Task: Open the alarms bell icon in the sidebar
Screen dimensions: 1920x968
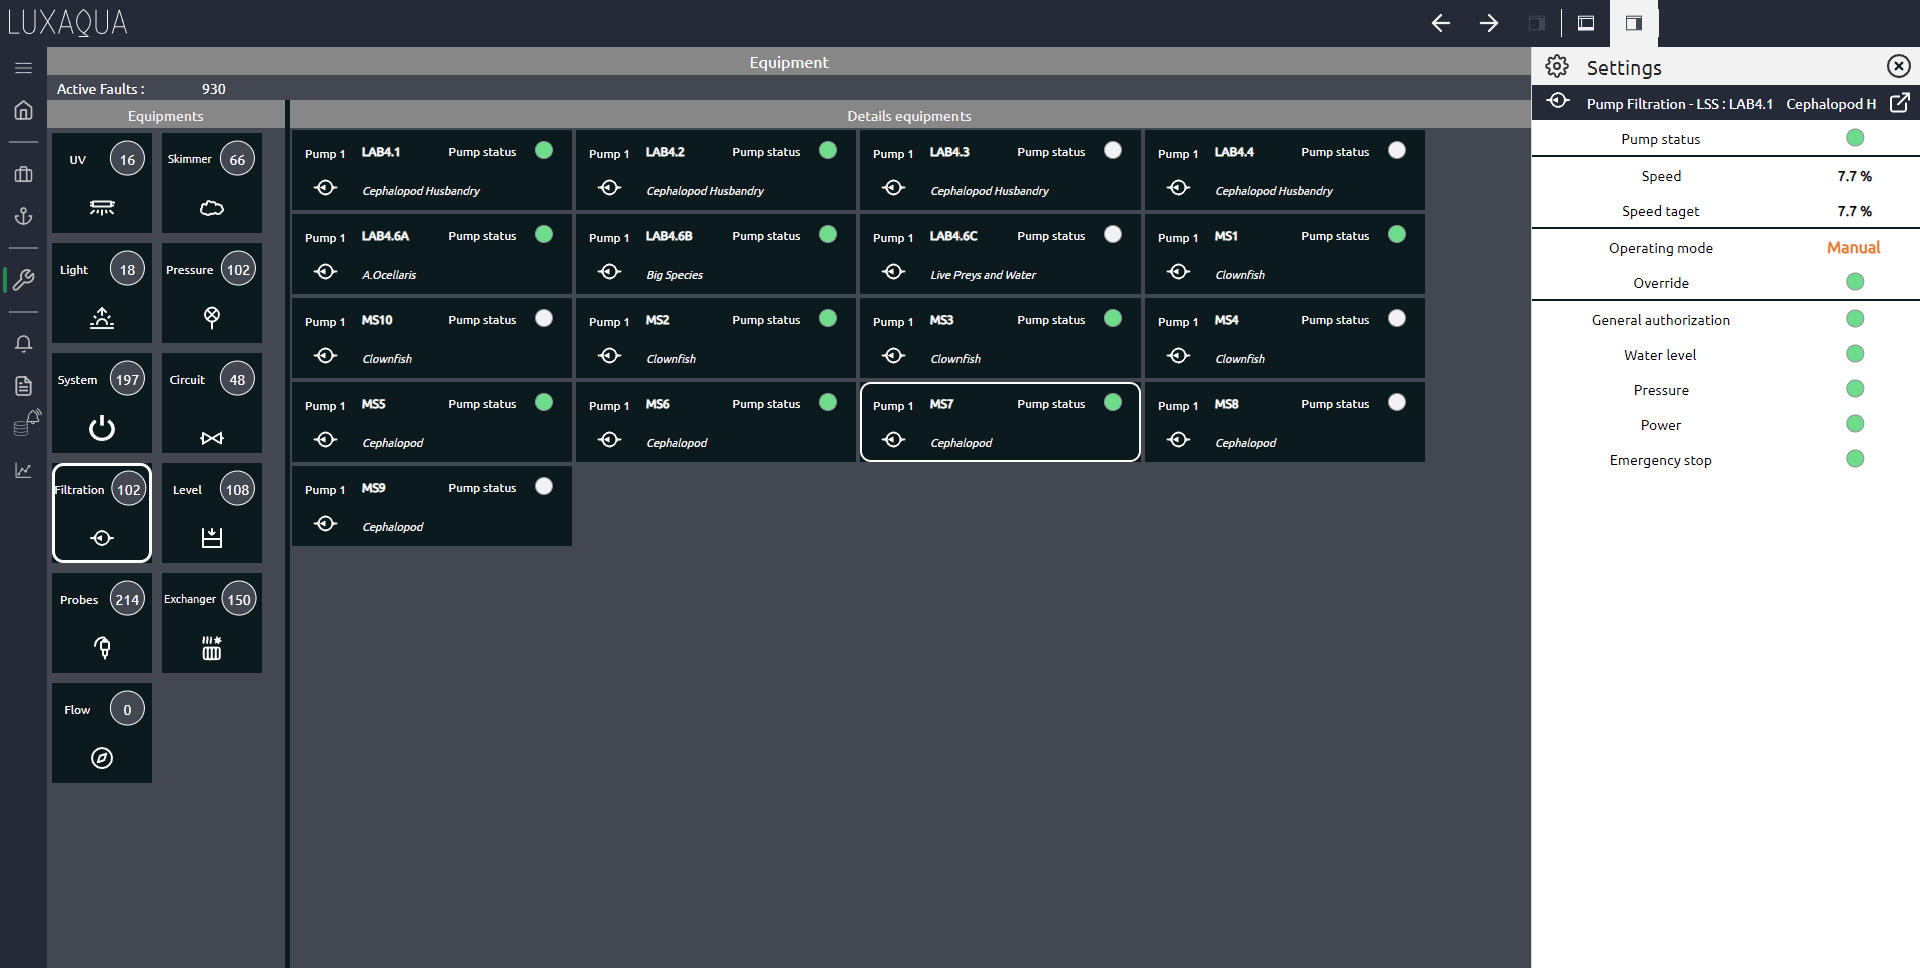Action: [x=23, y=343]
